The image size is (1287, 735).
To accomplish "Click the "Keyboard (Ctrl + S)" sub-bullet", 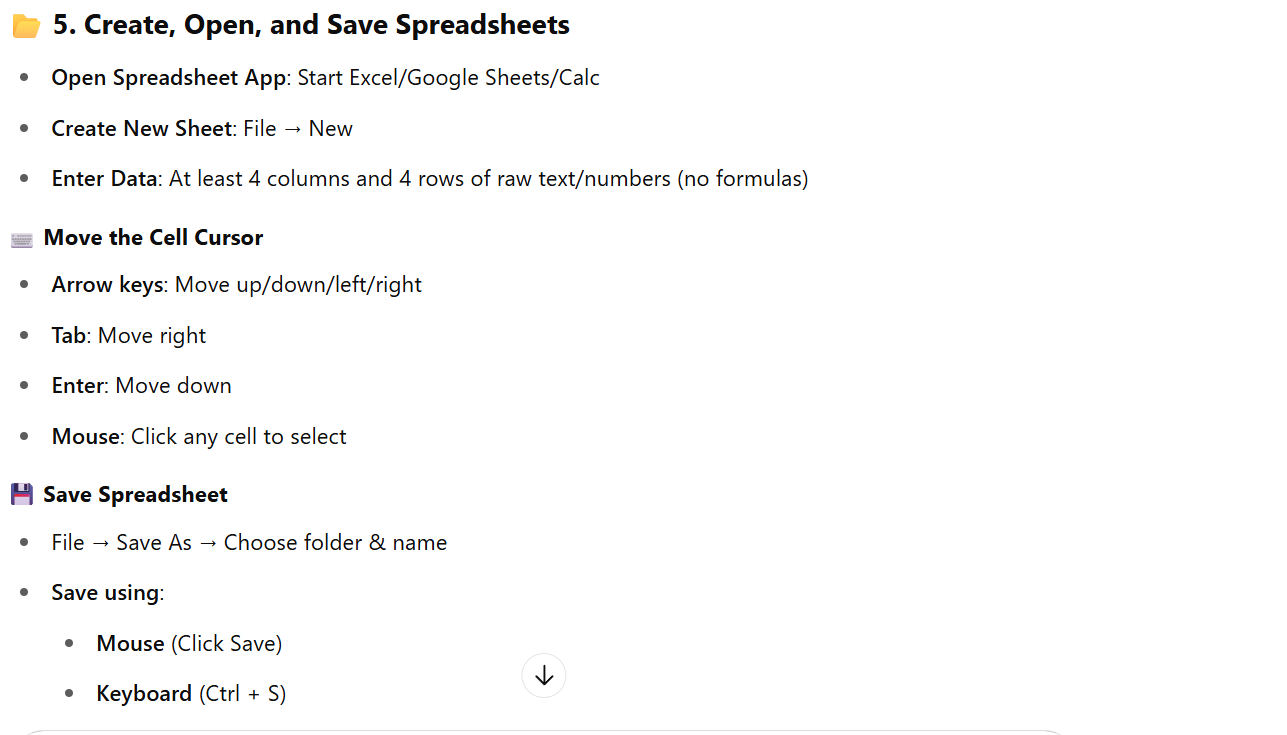I will [191, 694].
